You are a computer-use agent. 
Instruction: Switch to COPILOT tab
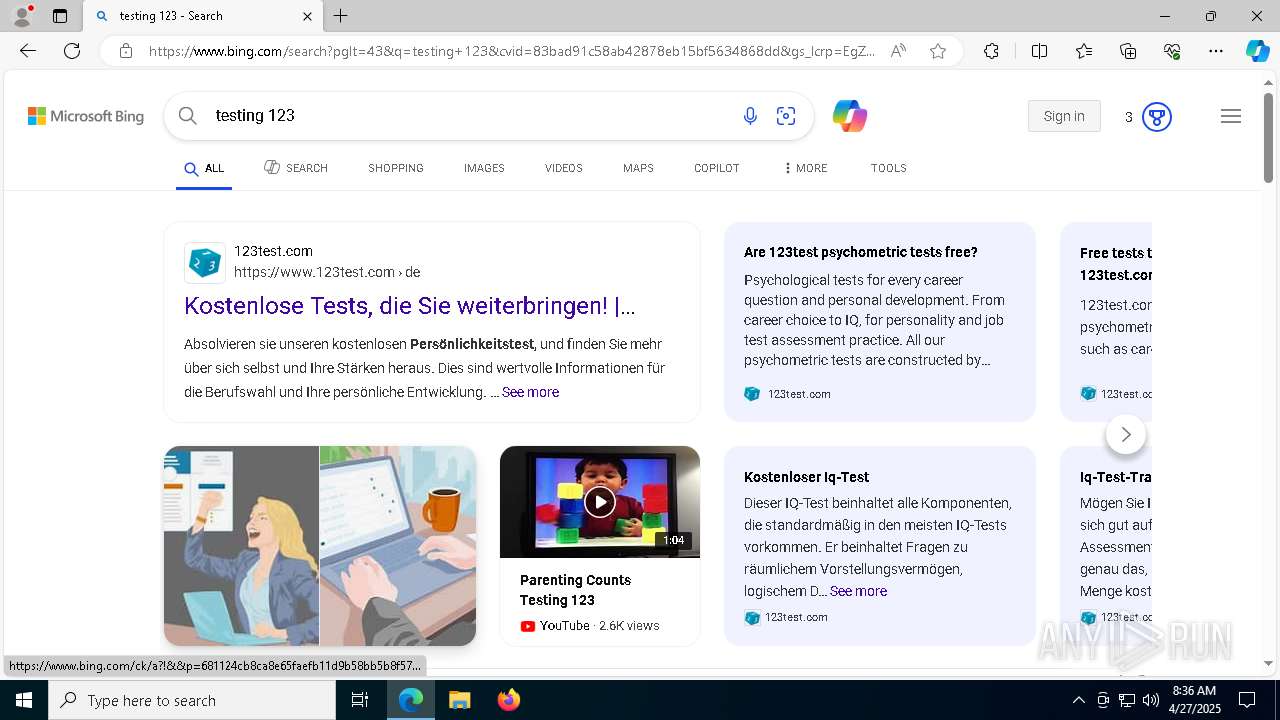pos(717,168)
